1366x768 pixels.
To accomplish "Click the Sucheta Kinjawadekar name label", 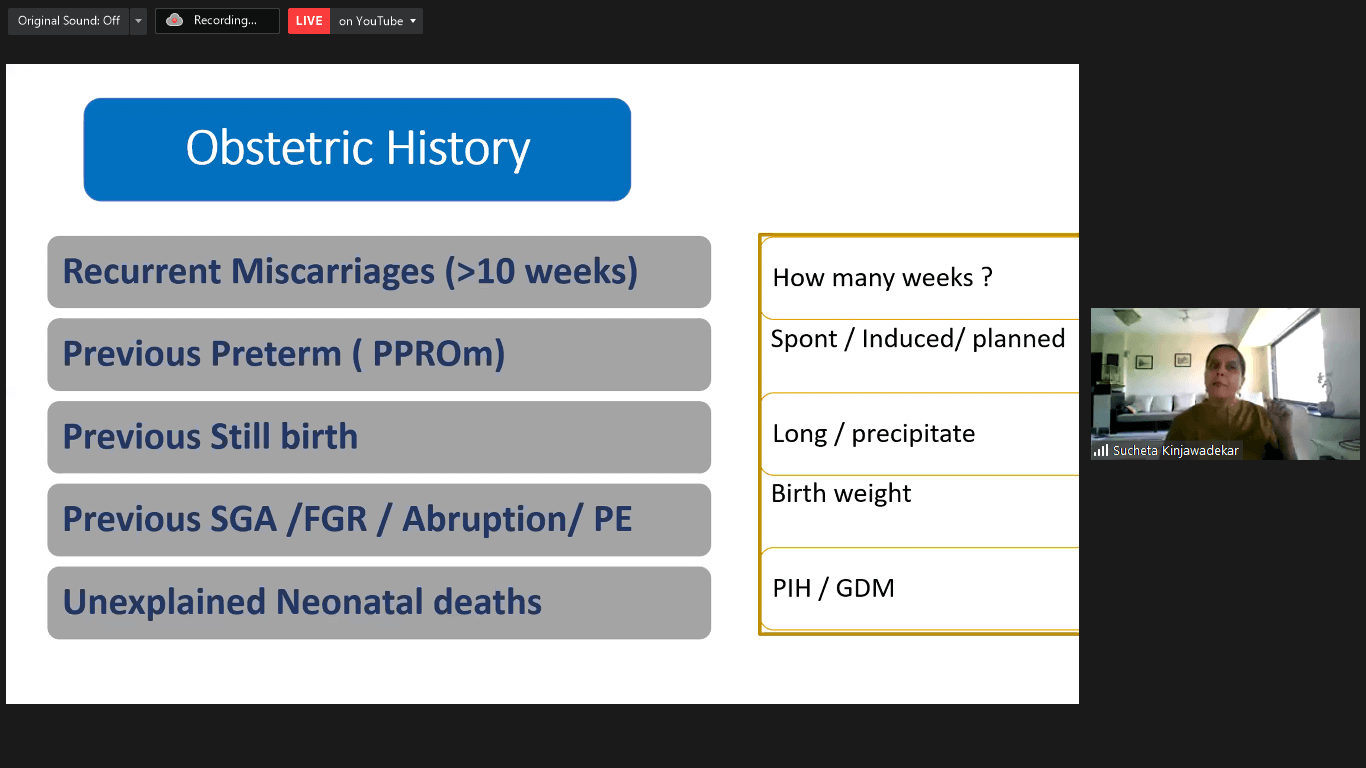I will 1175,451.
